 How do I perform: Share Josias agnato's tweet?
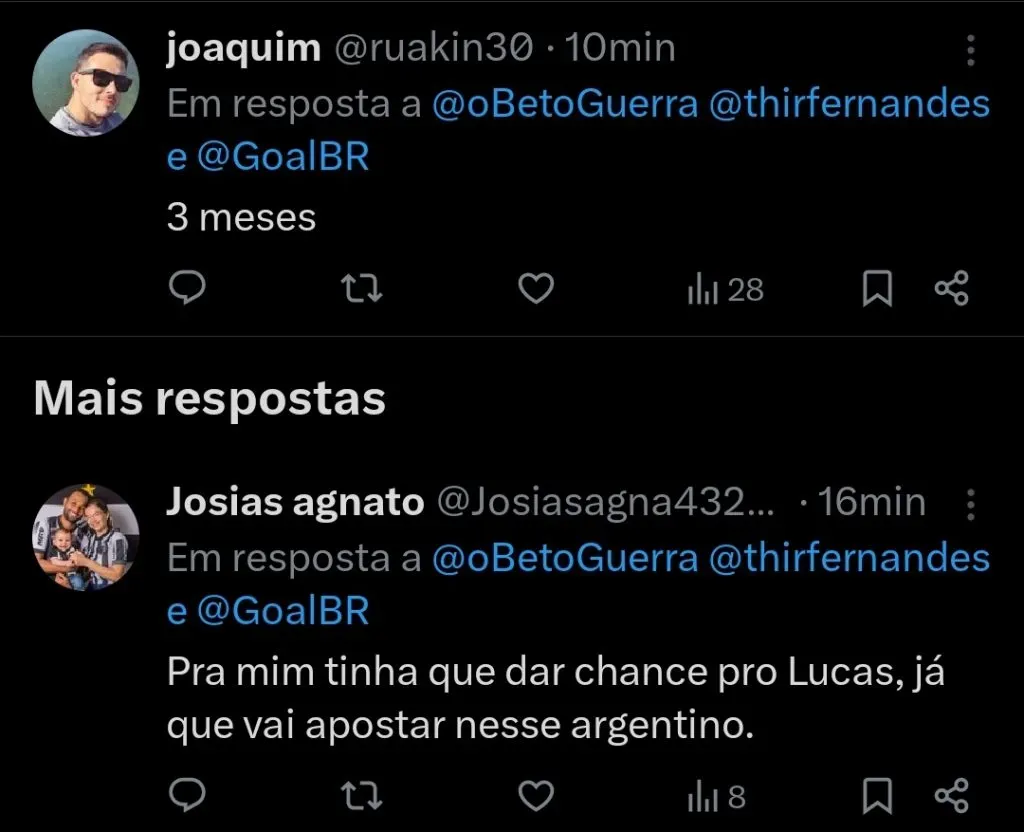point(951,796)
